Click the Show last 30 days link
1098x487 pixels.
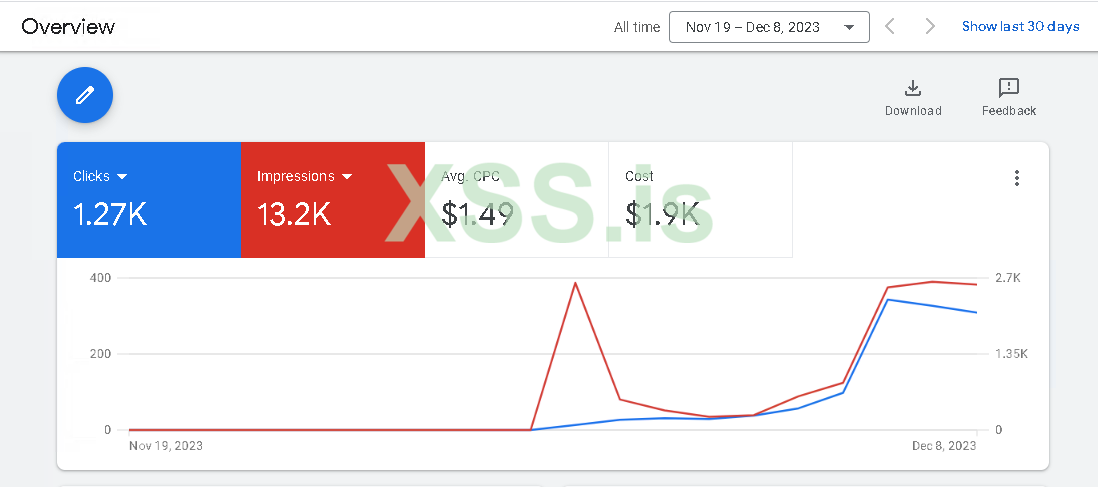(x=1020, y=27)
